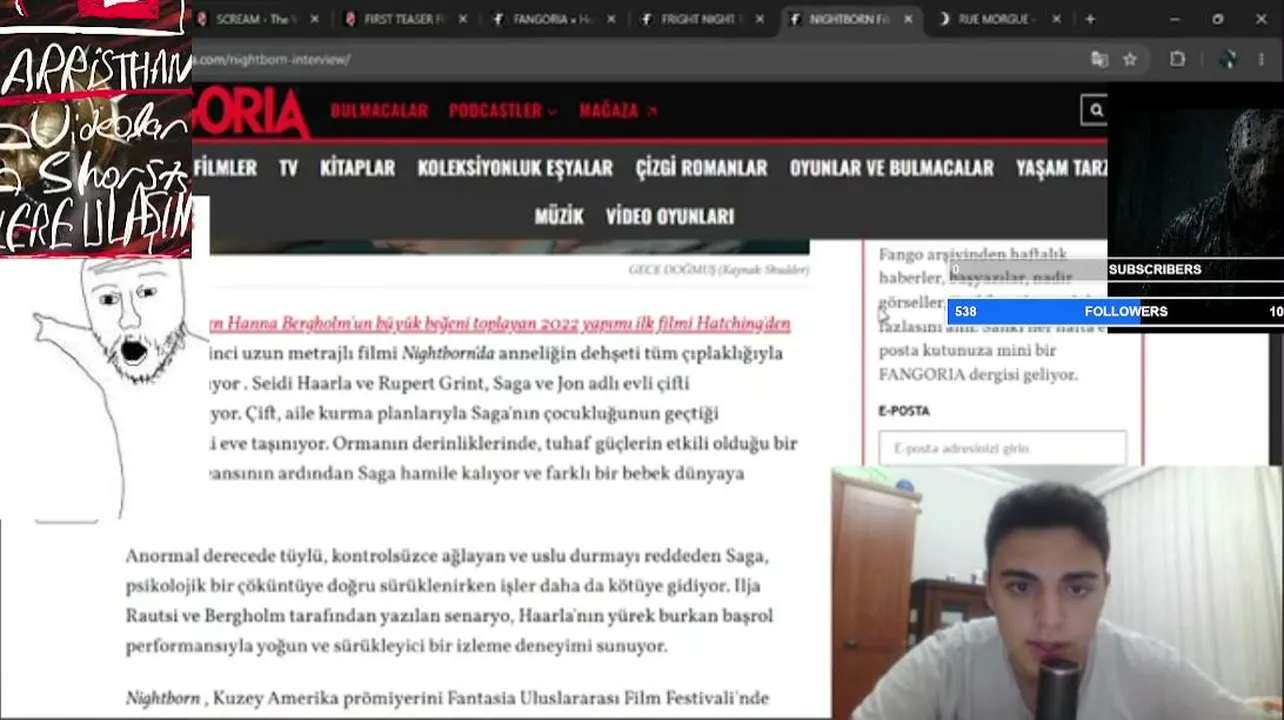Click the streamer webcam feed
1284x720 pixels.
pyautogui.click(x=1057, y=592)
